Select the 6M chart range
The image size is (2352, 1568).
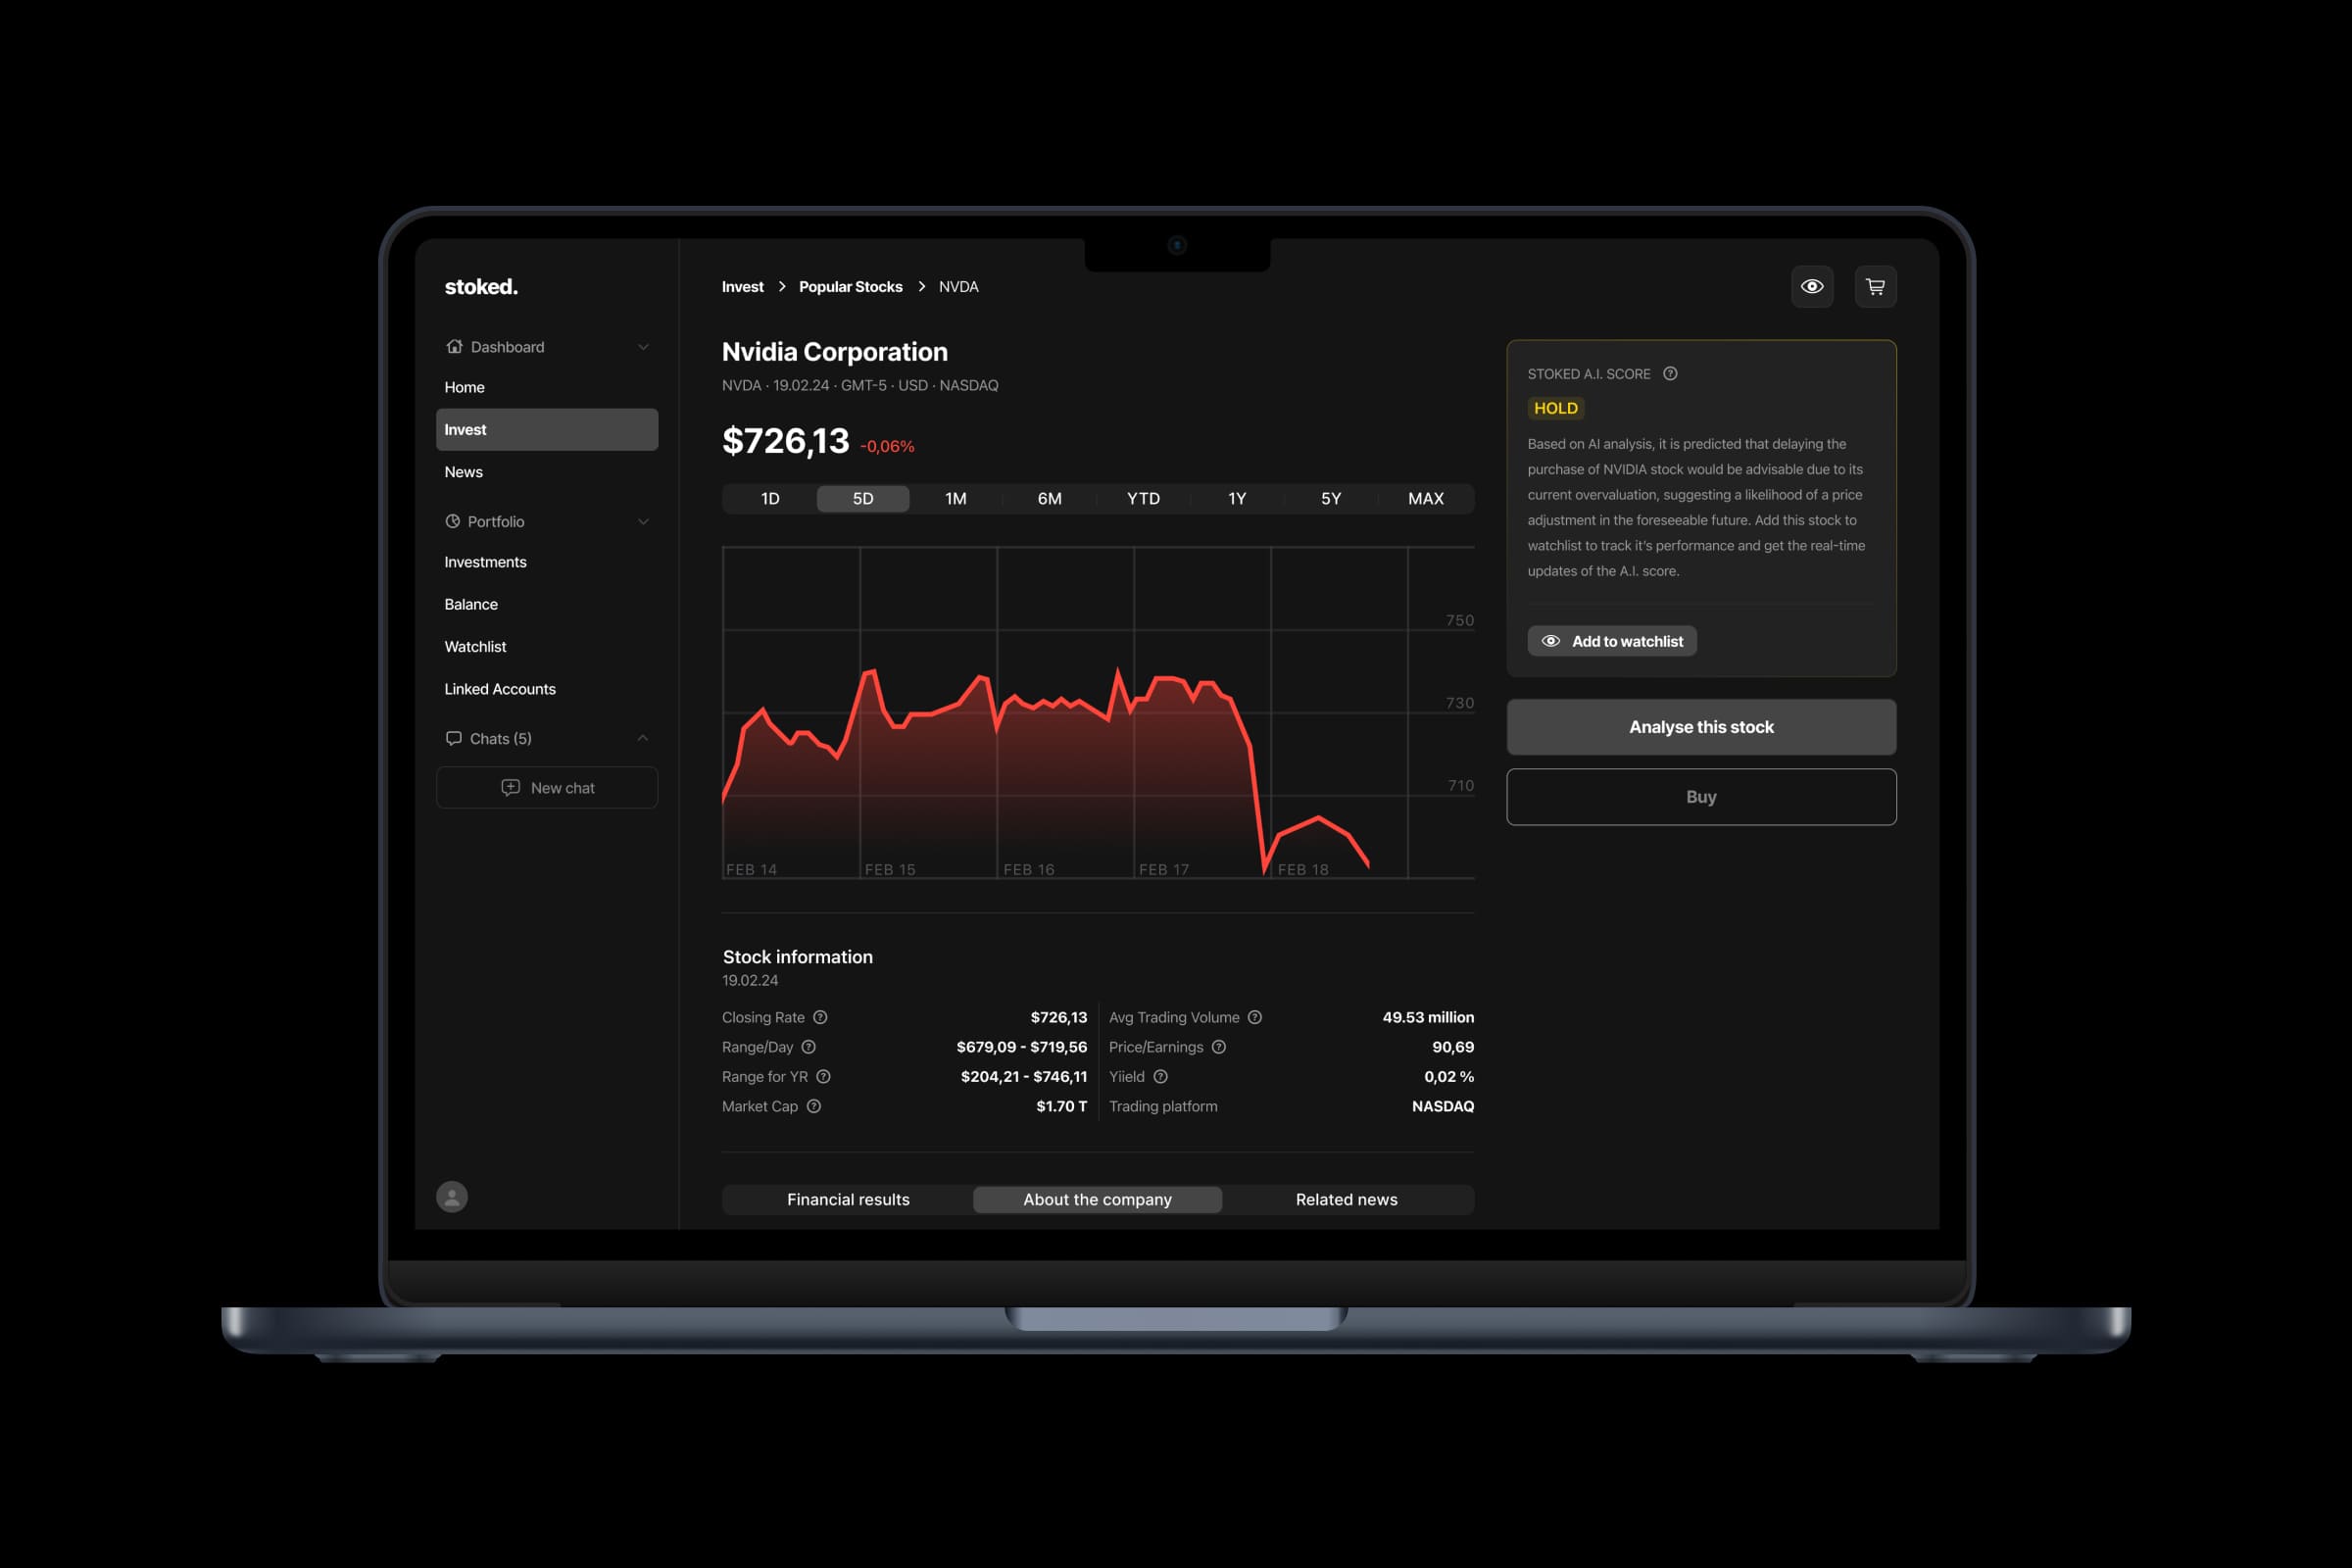[1050, 498]
